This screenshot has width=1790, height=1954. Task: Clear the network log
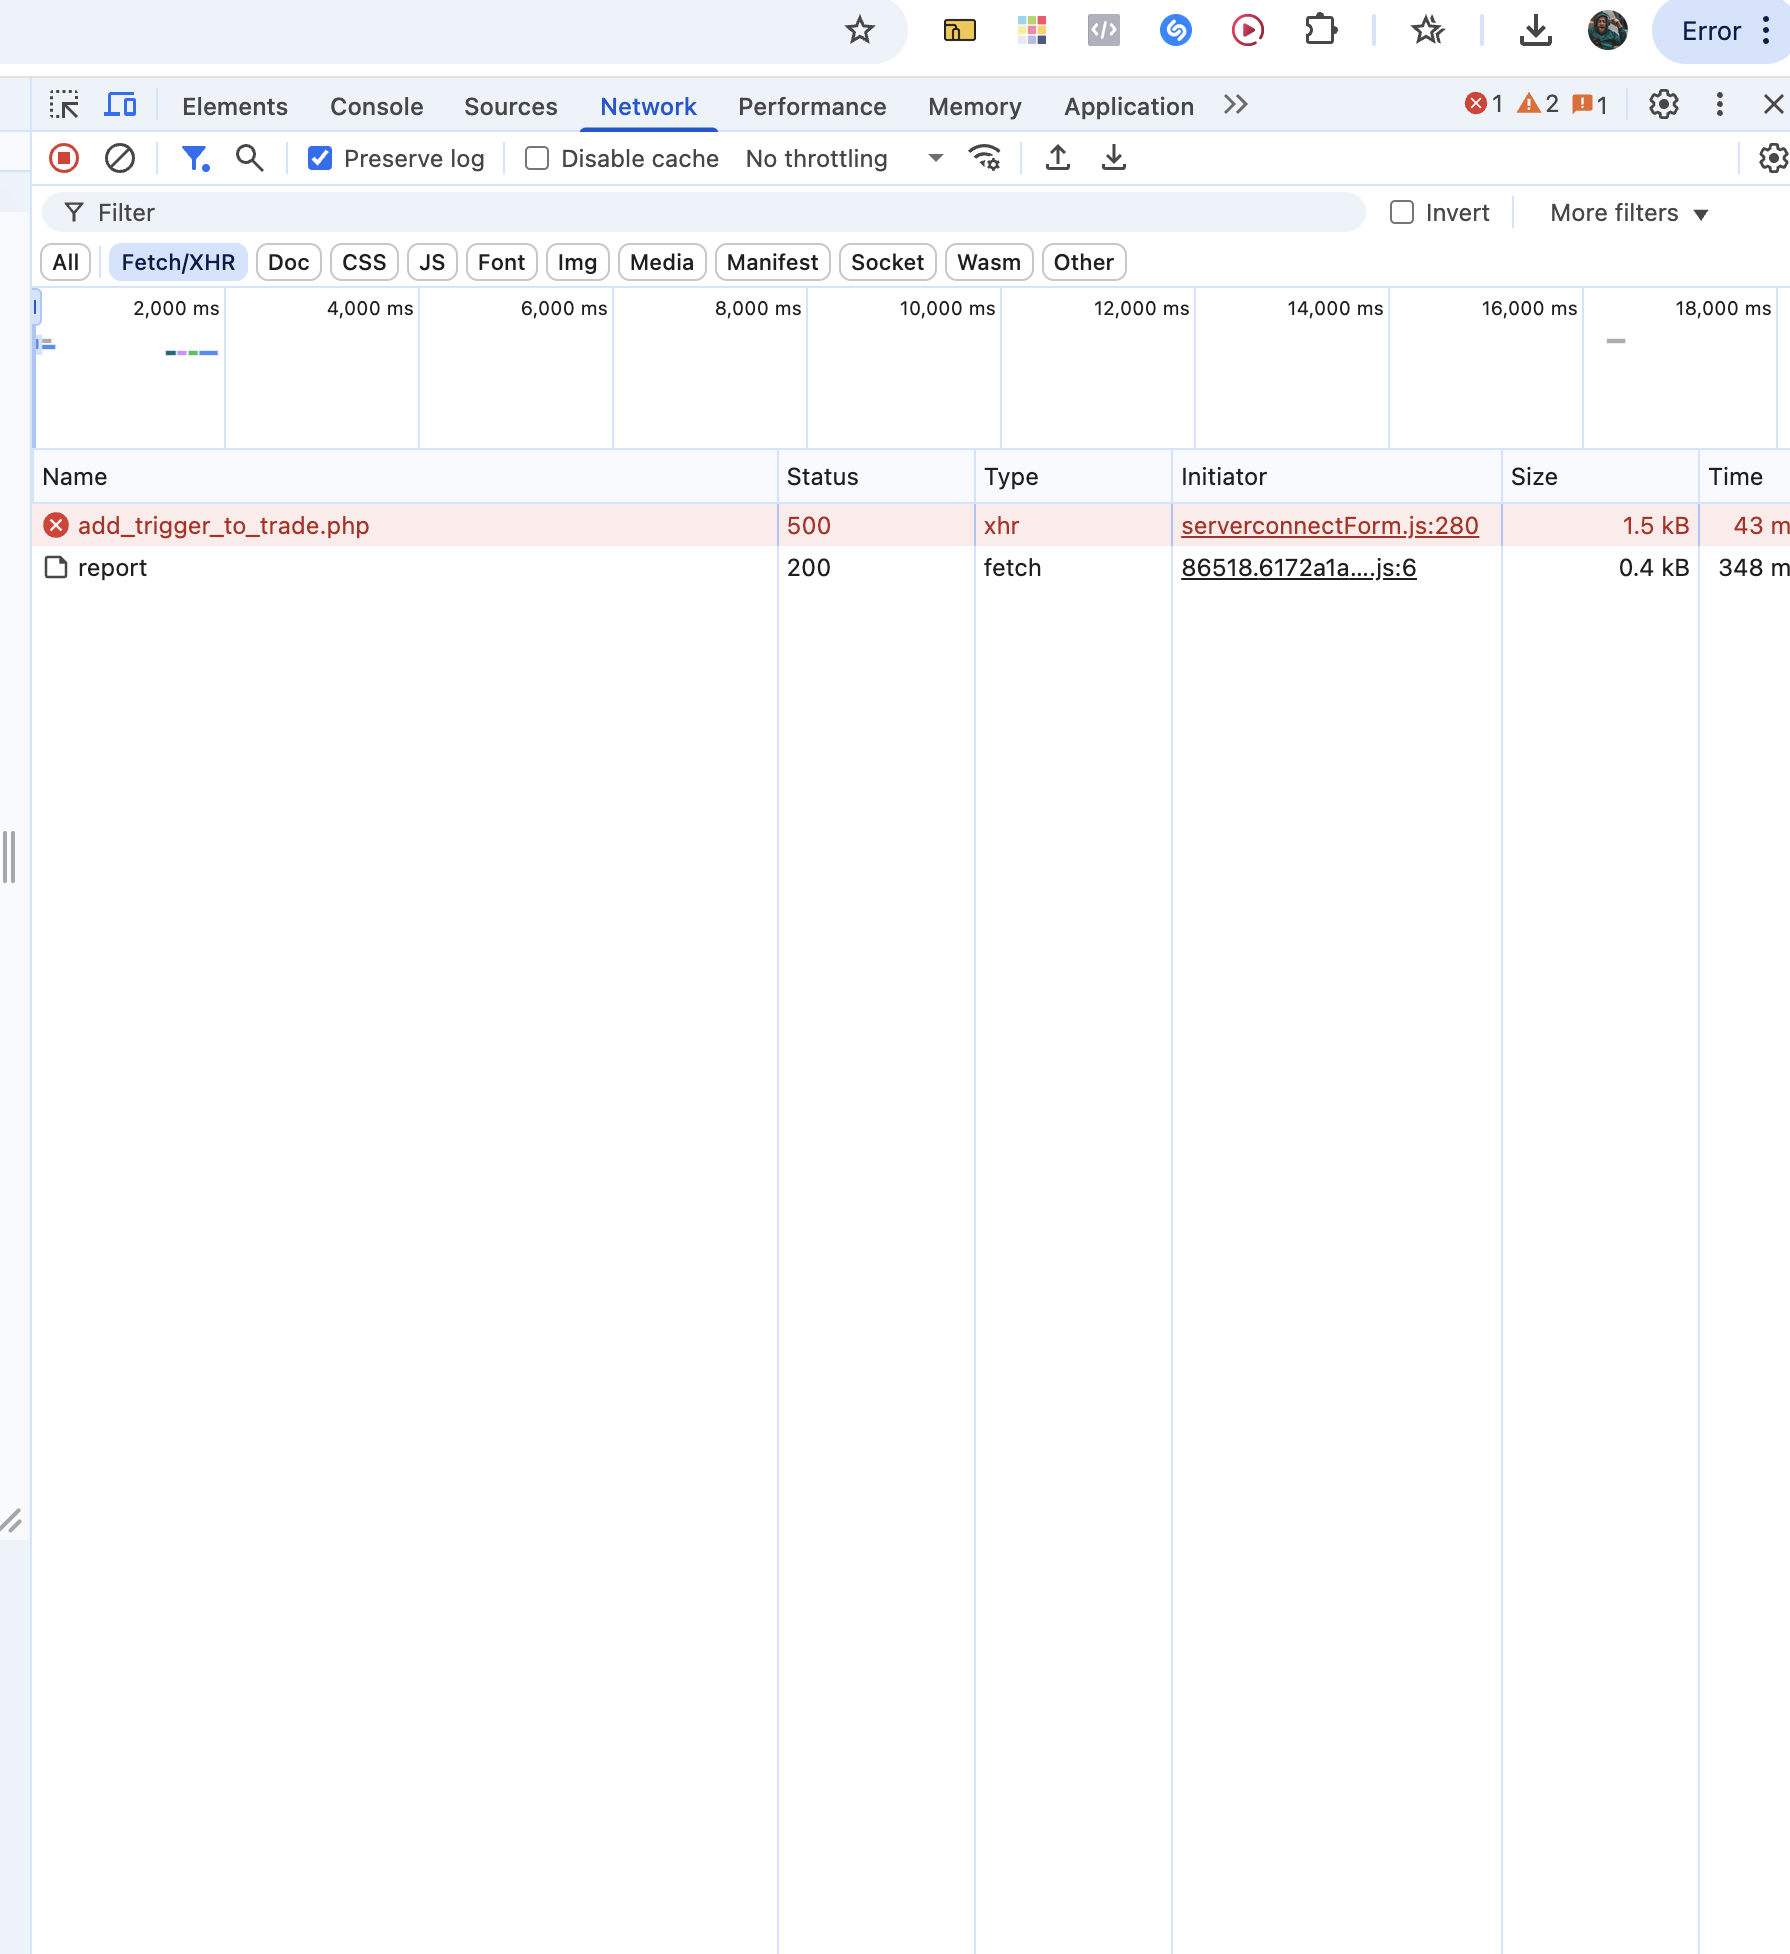120,158
